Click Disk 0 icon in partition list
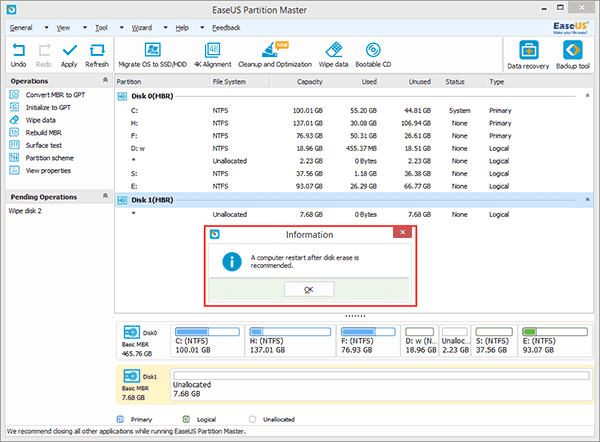The width and height of the screenshot is (600, 442). point(122,96)
